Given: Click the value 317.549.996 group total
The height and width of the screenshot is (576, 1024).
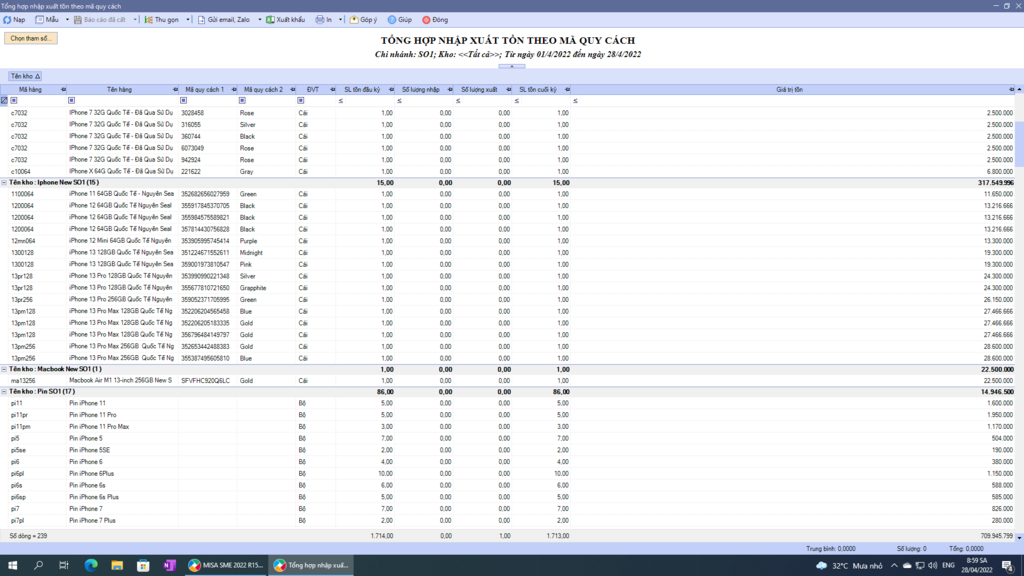Looking at the screenshot, I should point(995,183).
